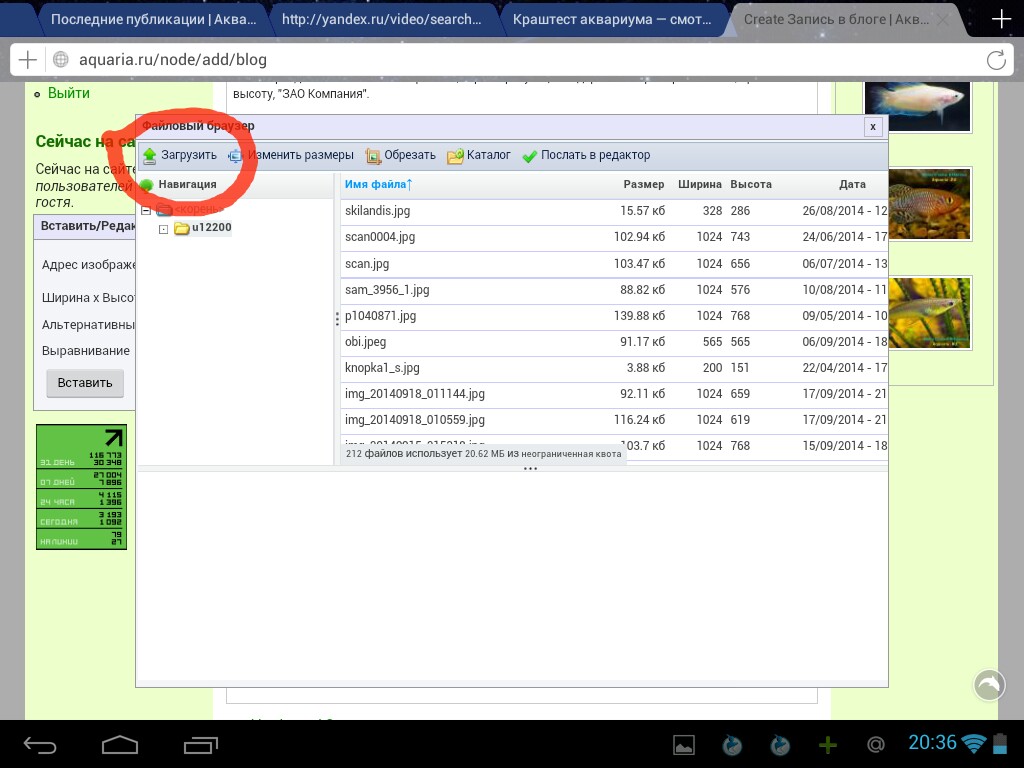Screen dimensions: 1024x768
Task: Sort files by Ширина column
Action: pyautogui.click(x=699, y=184)
